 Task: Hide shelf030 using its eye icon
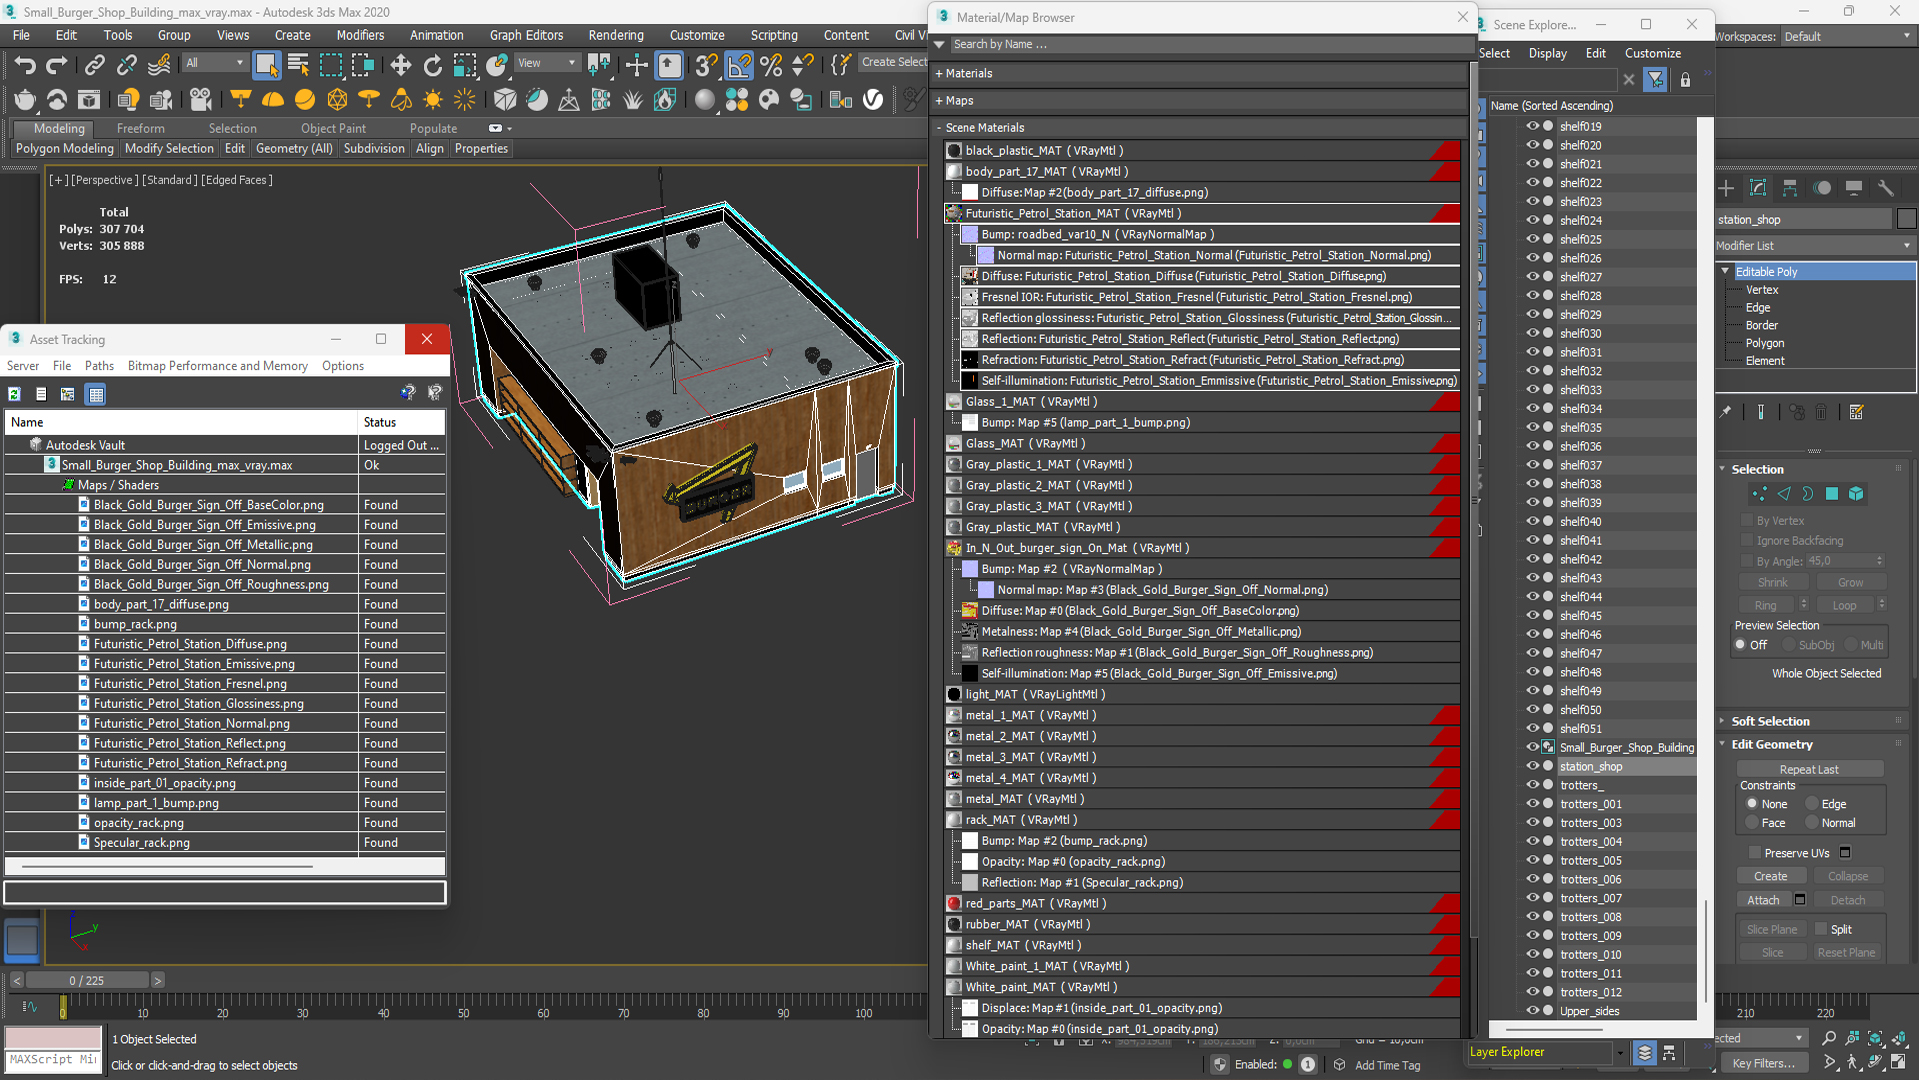tap(1532, 333)
